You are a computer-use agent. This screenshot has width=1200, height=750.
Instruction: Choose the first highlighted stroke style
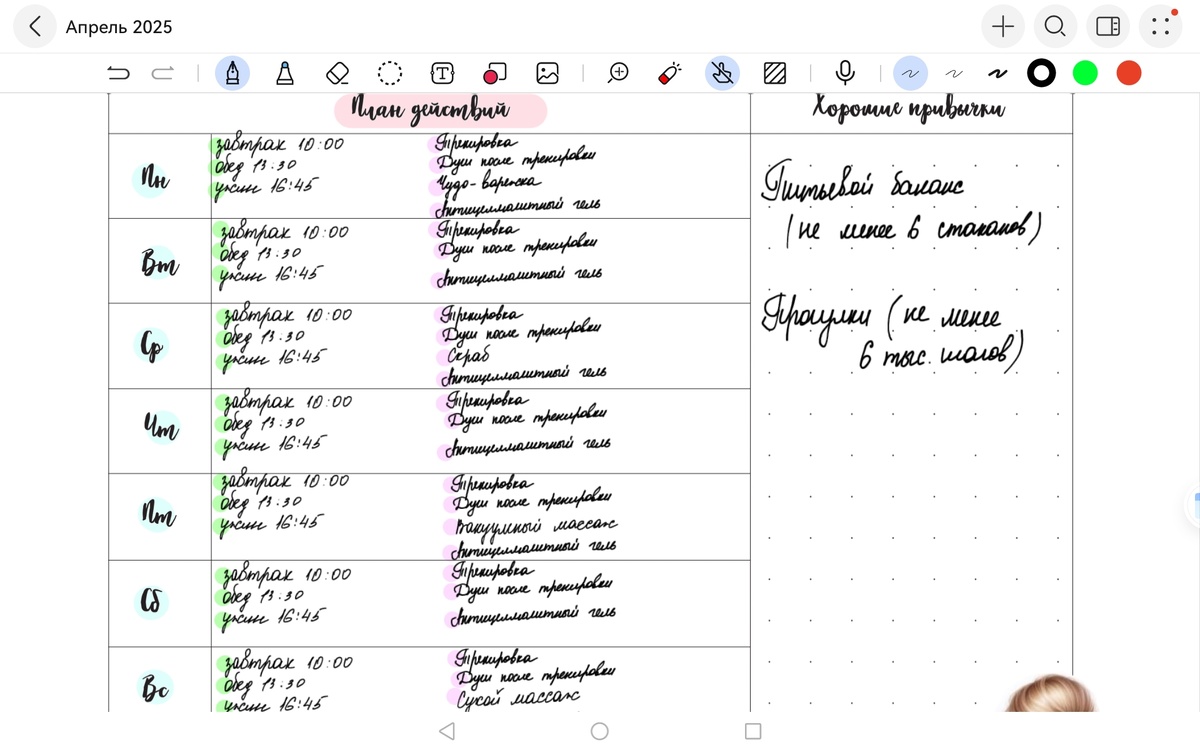click(x=910, y=73)
